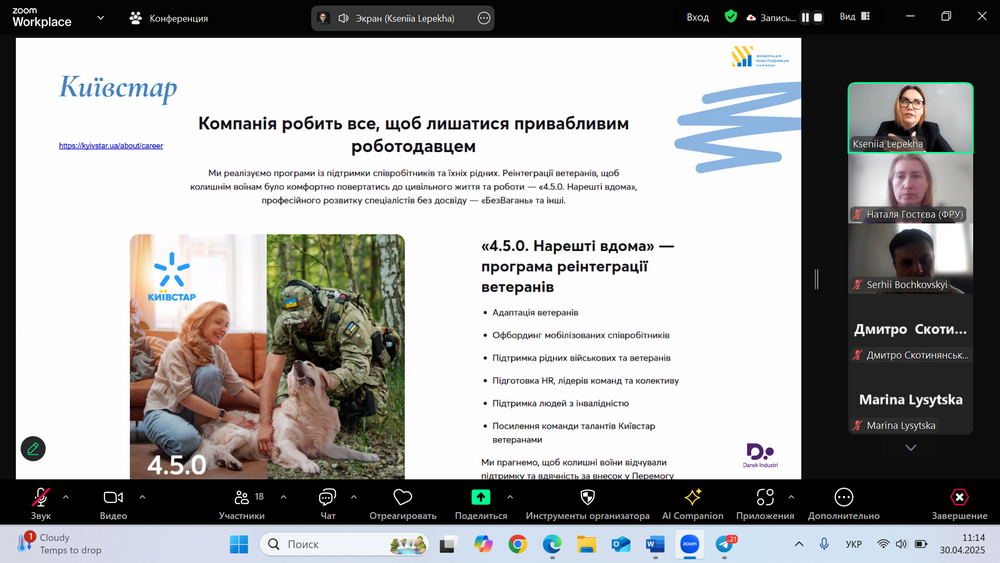Open Инструменты организатора host tools
Viewport: 1000px width, 563px height.
pos(587,499)
